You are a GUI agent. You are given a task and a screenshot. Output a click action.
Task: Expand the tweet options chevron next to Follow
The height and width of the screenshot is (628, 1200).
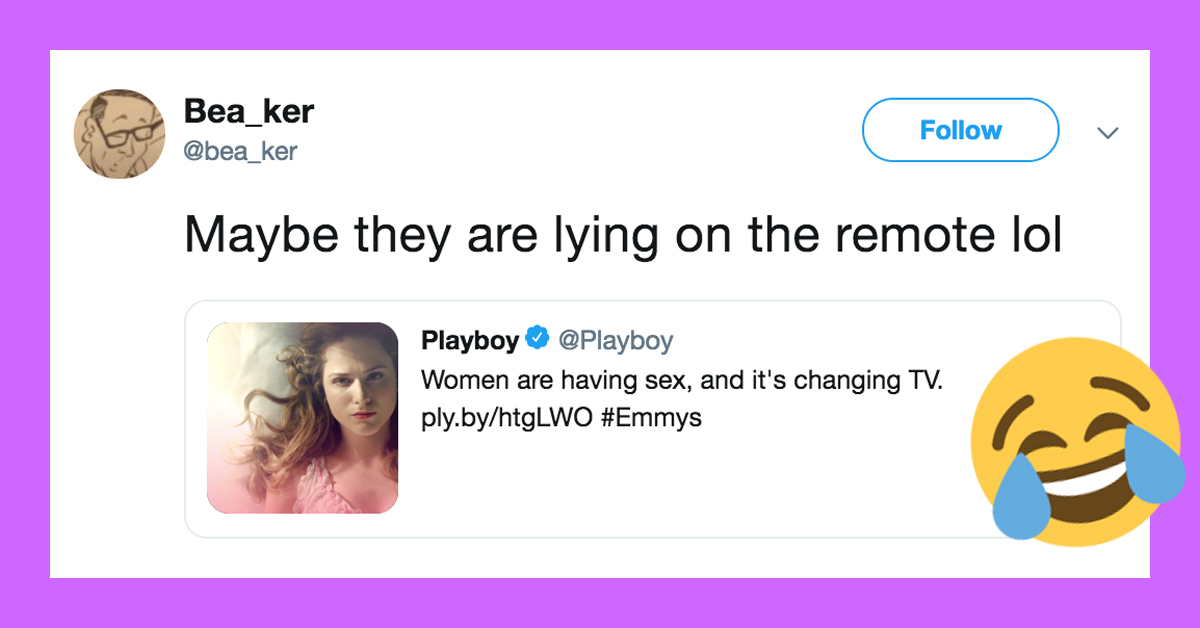coord(1107,132)
